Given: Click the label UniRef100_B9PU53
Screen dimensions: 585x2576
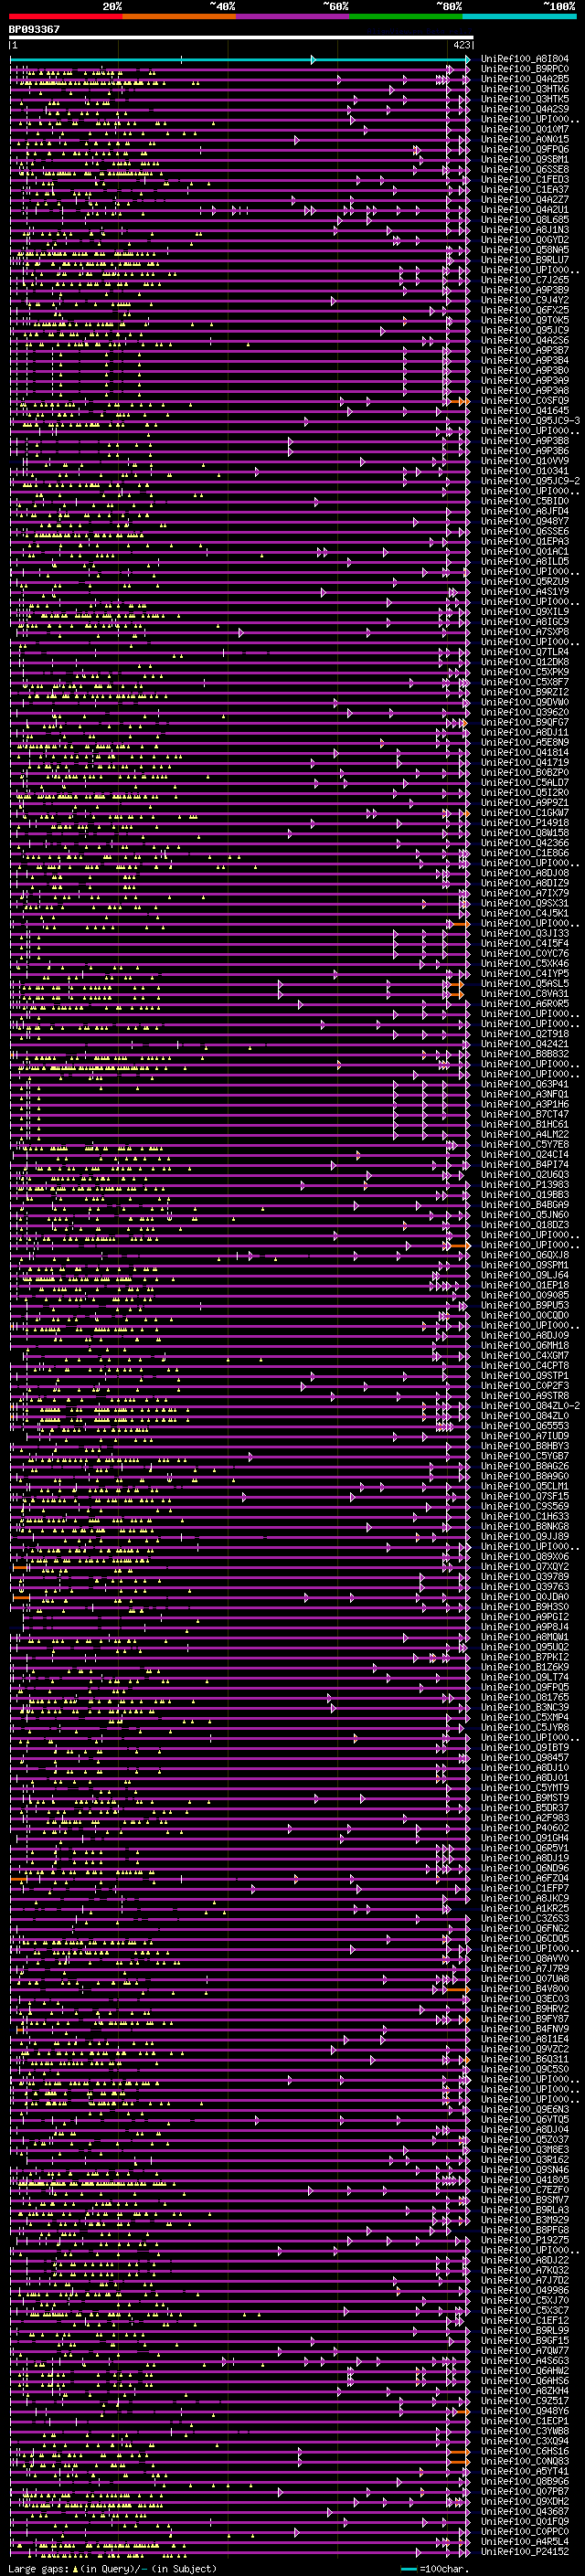Looking at the screenshot, I should click(x=524, y=1305).
